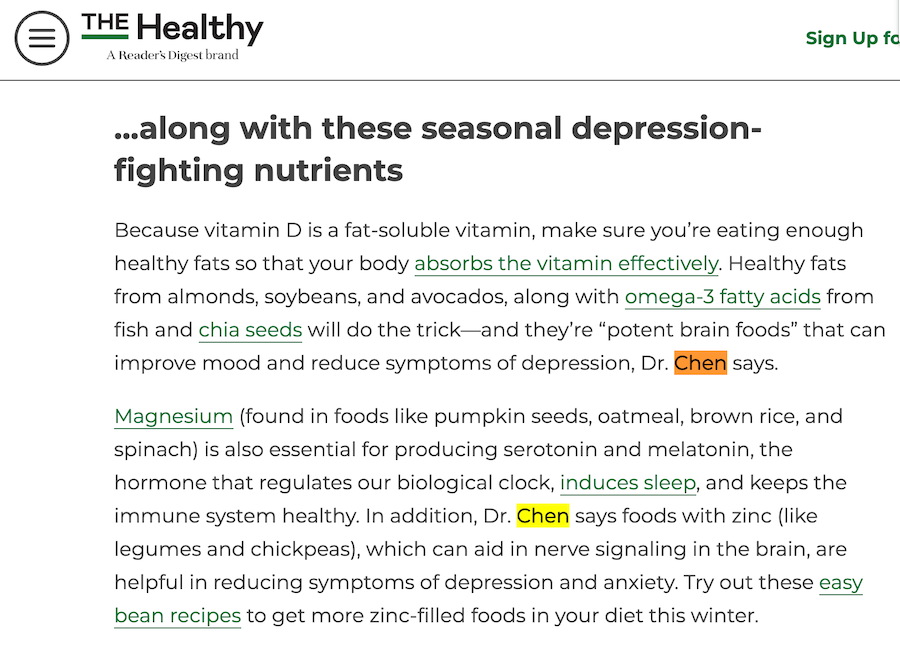The height and width of the screenshot is (649, 900).
Task: Click the Sign Up link in header
Action: pyautogui.click(x=852, y=38)
